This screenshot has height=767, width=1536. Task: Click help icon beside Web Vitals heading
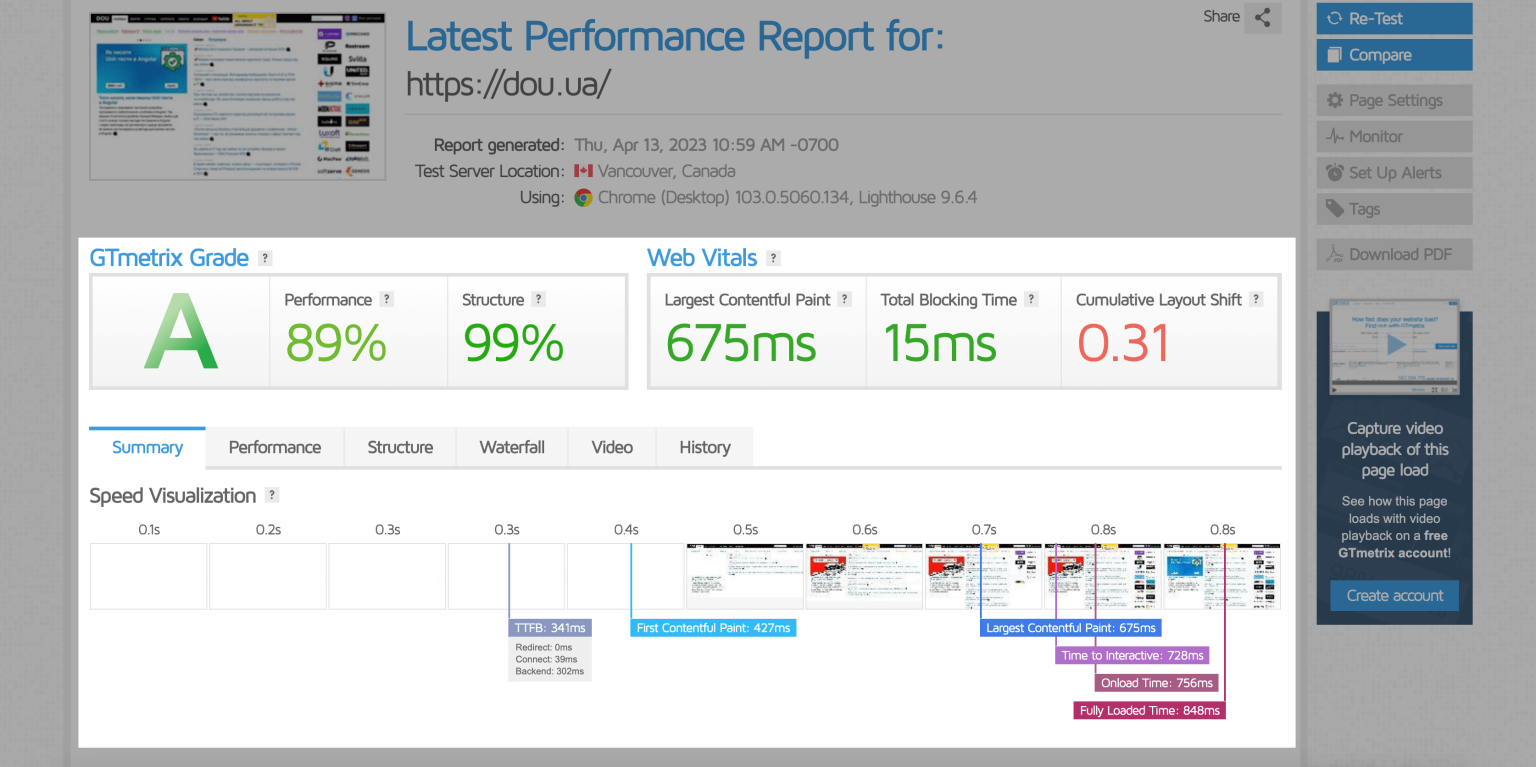(773, 258)
